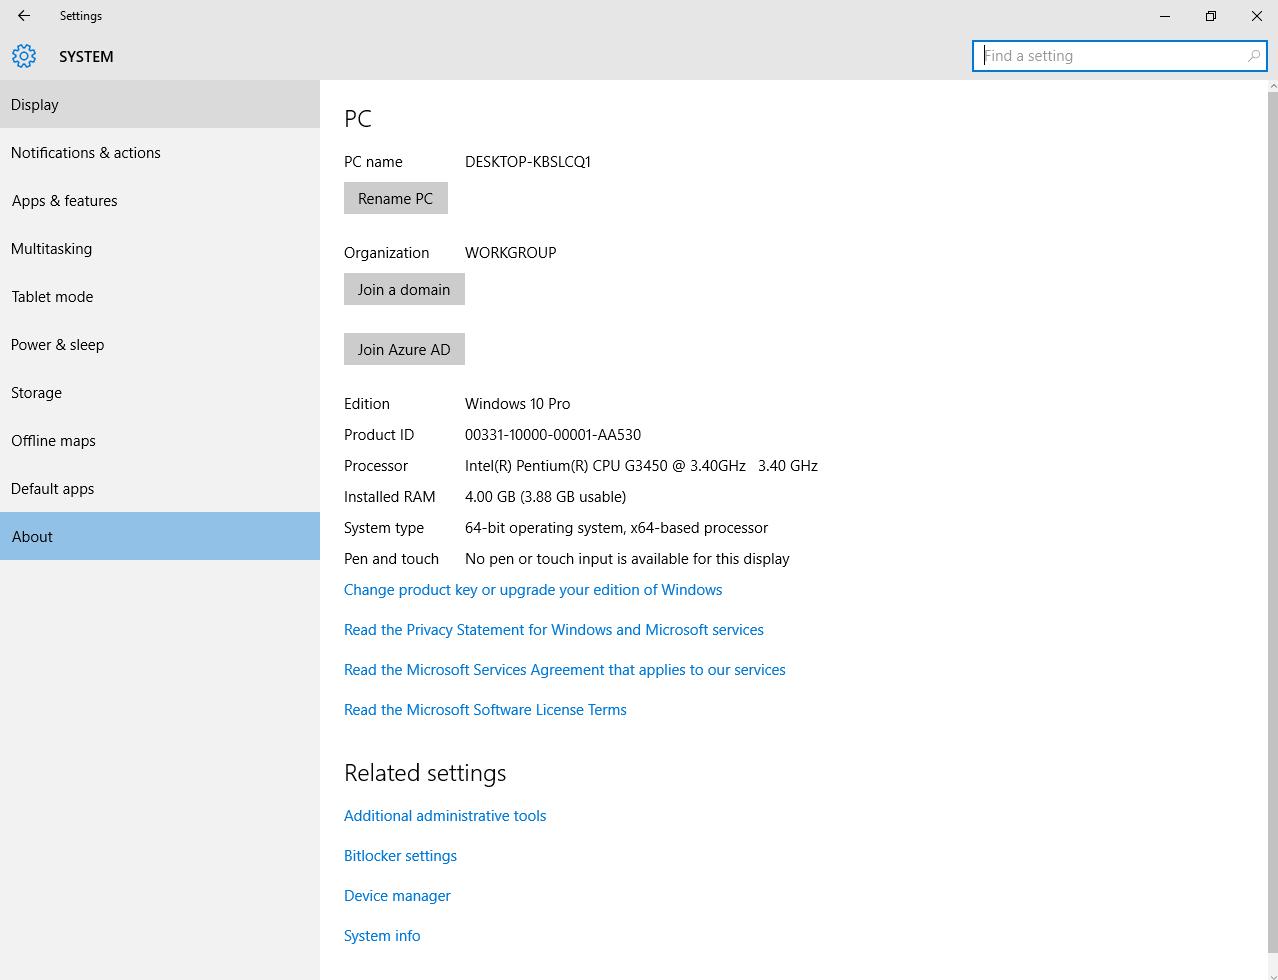Read the Privacy Statement link
The height and width of the screenshot is (980, 1278).
[554, 630]
